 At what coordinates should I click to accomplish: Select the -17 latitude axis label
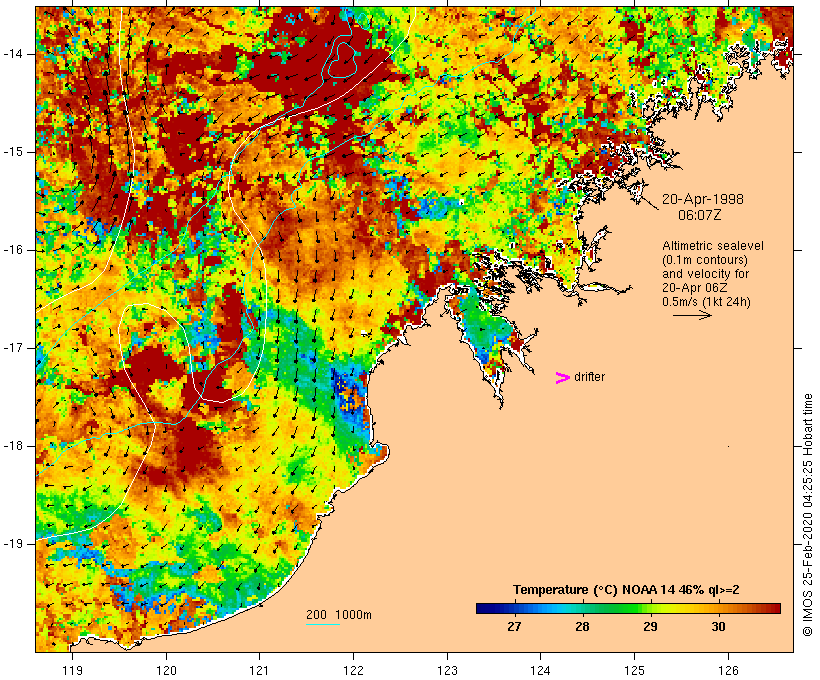pyautogui.click(x=17, y=347)
